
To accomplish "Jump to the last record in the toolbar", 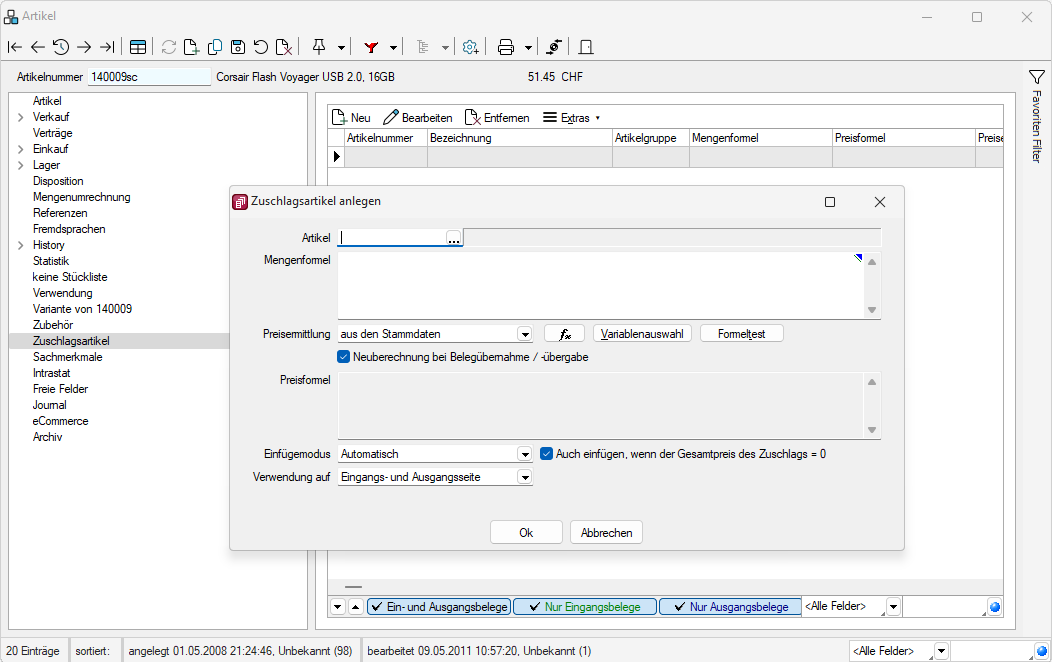I will click(107, 47).
